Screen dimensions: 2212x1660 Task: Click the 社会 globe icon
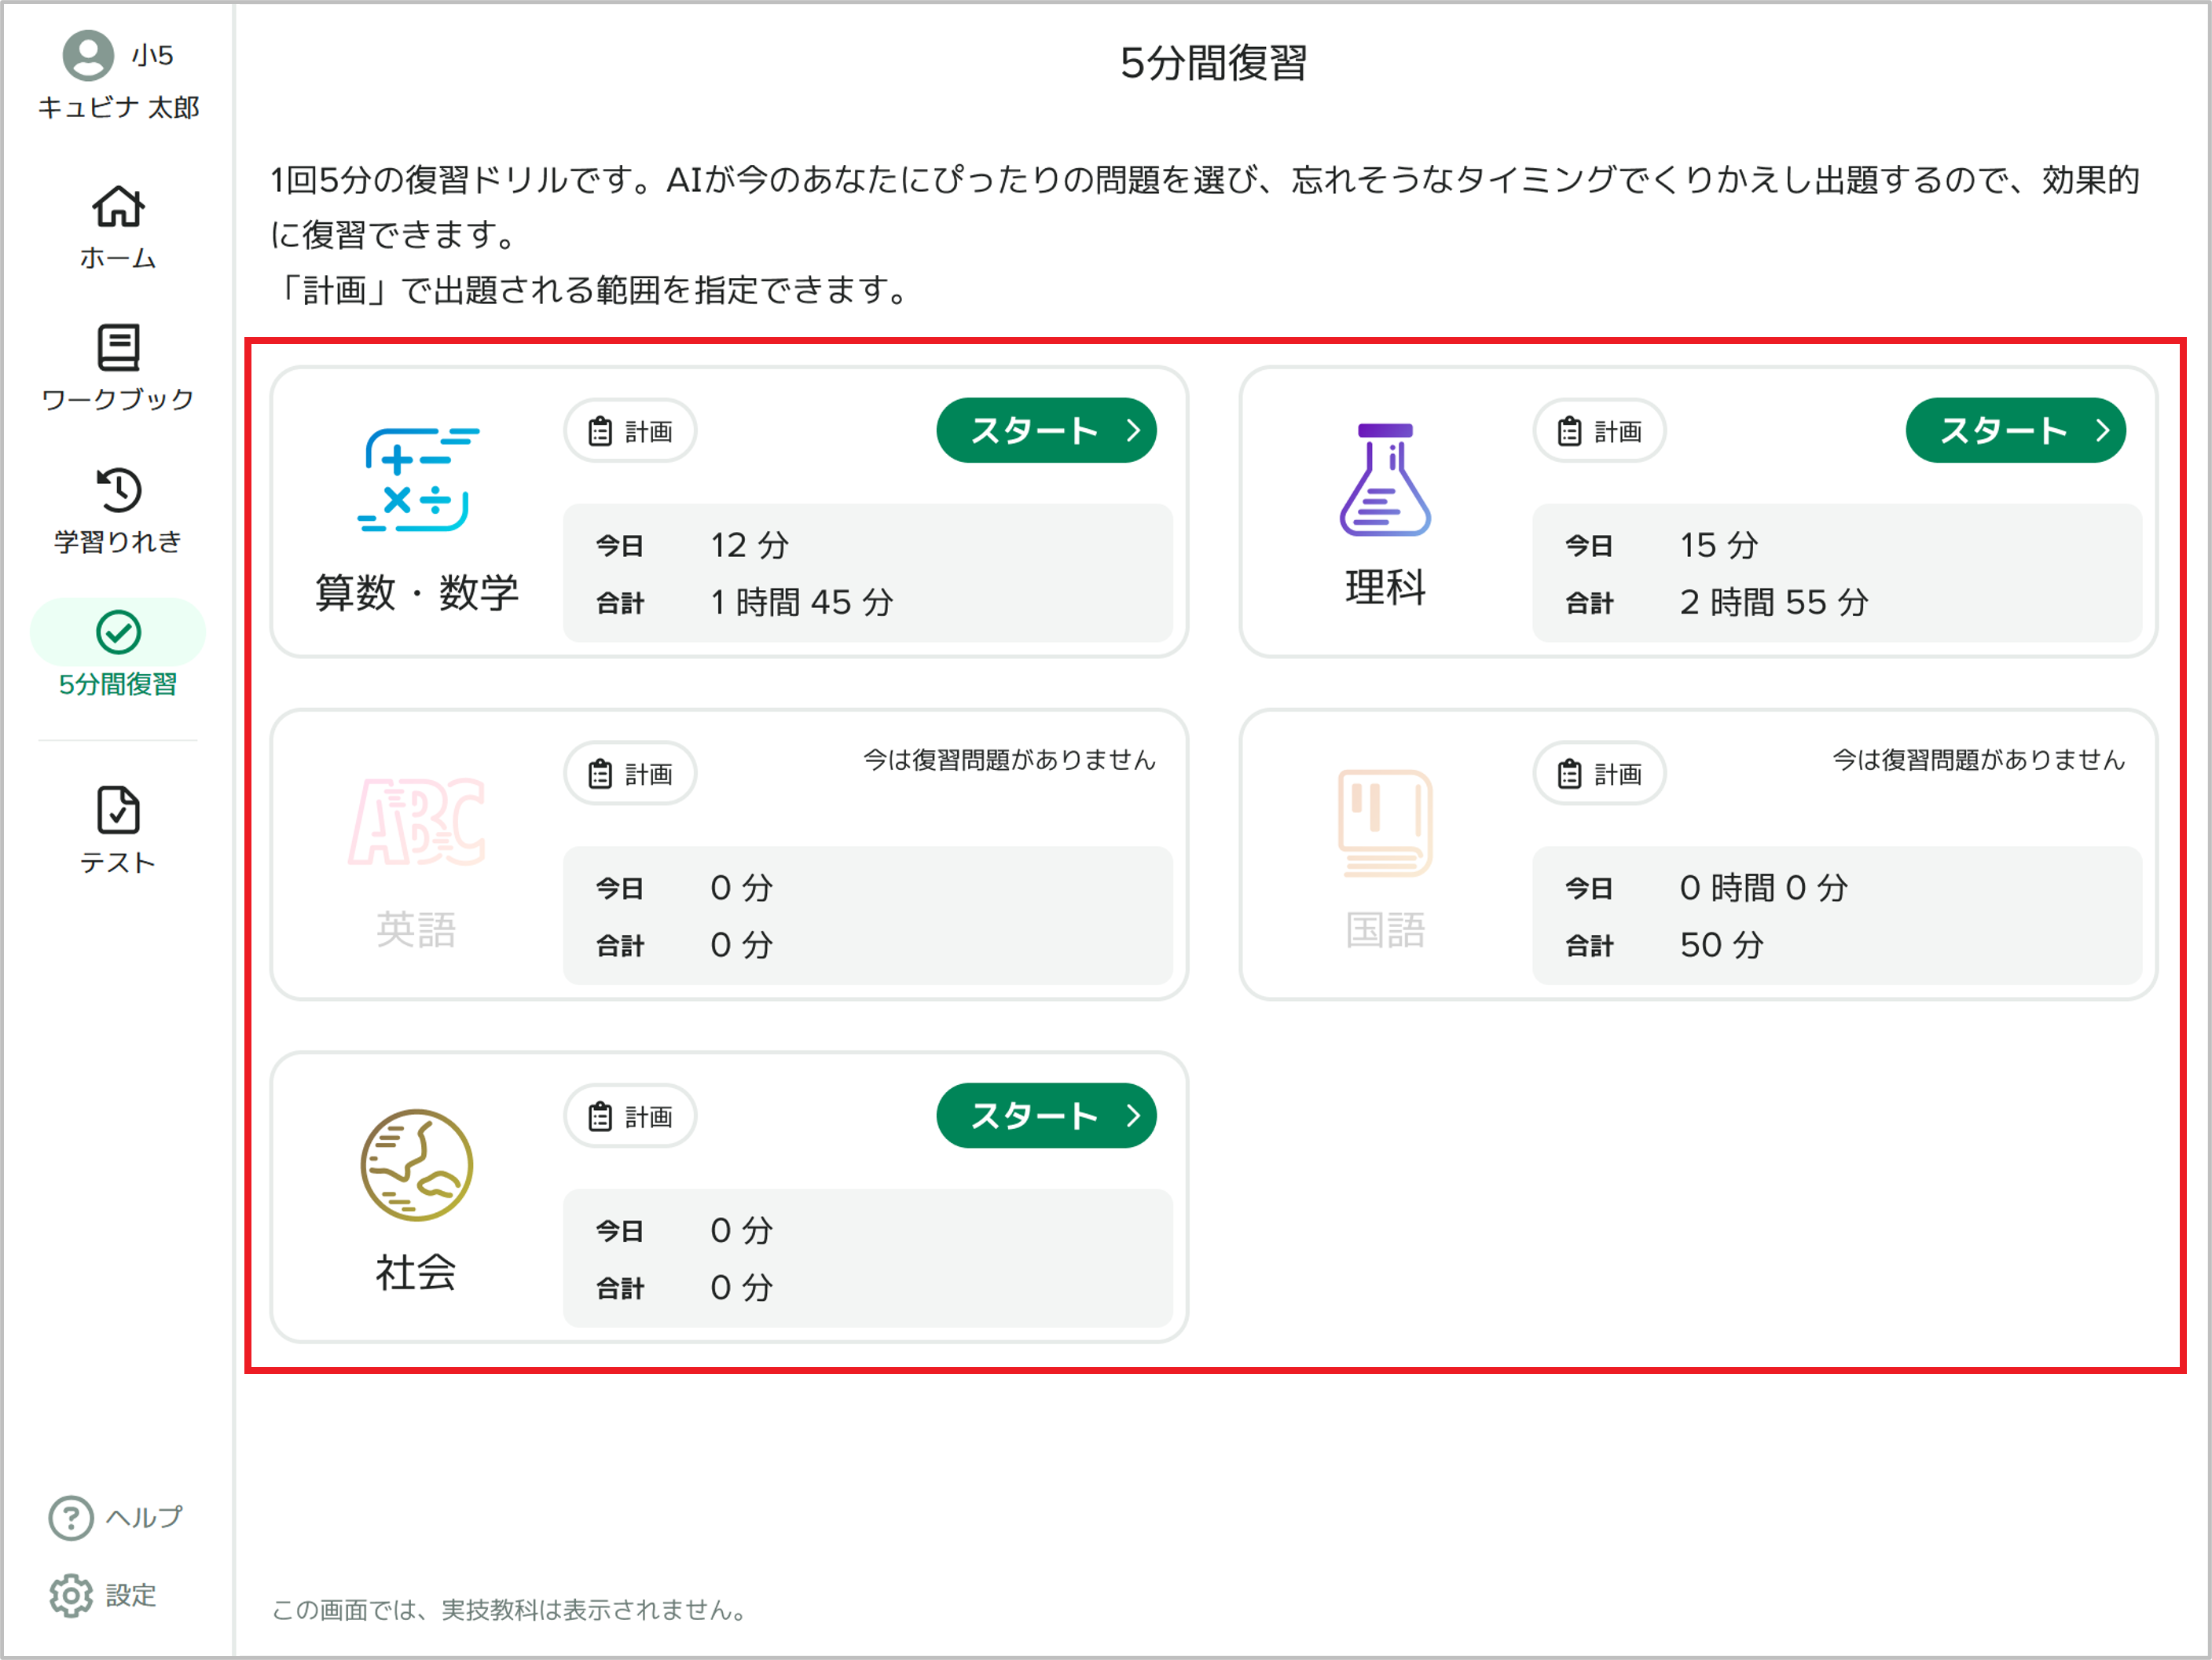pos(416,1165)
